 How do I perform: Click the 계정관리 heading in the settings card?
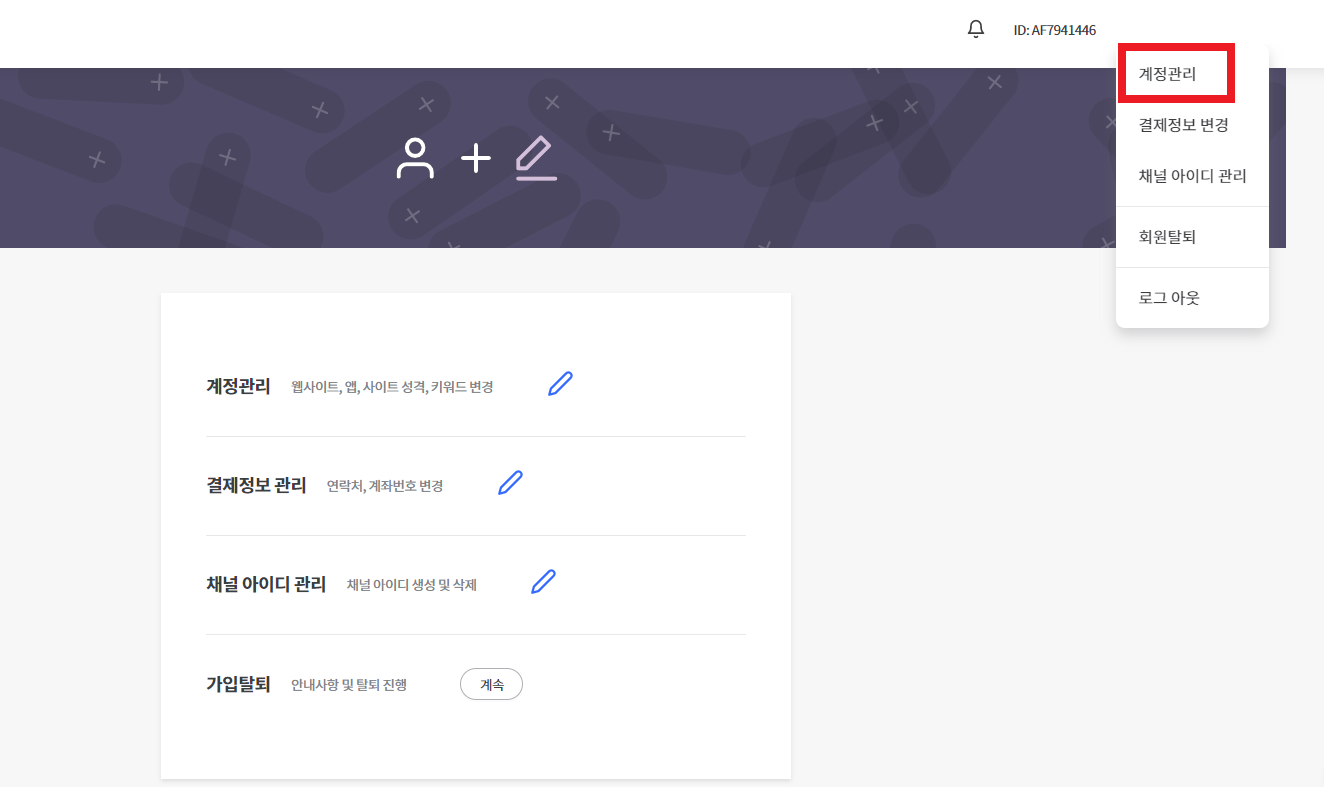pyautogui.click(x=238, y=386)
